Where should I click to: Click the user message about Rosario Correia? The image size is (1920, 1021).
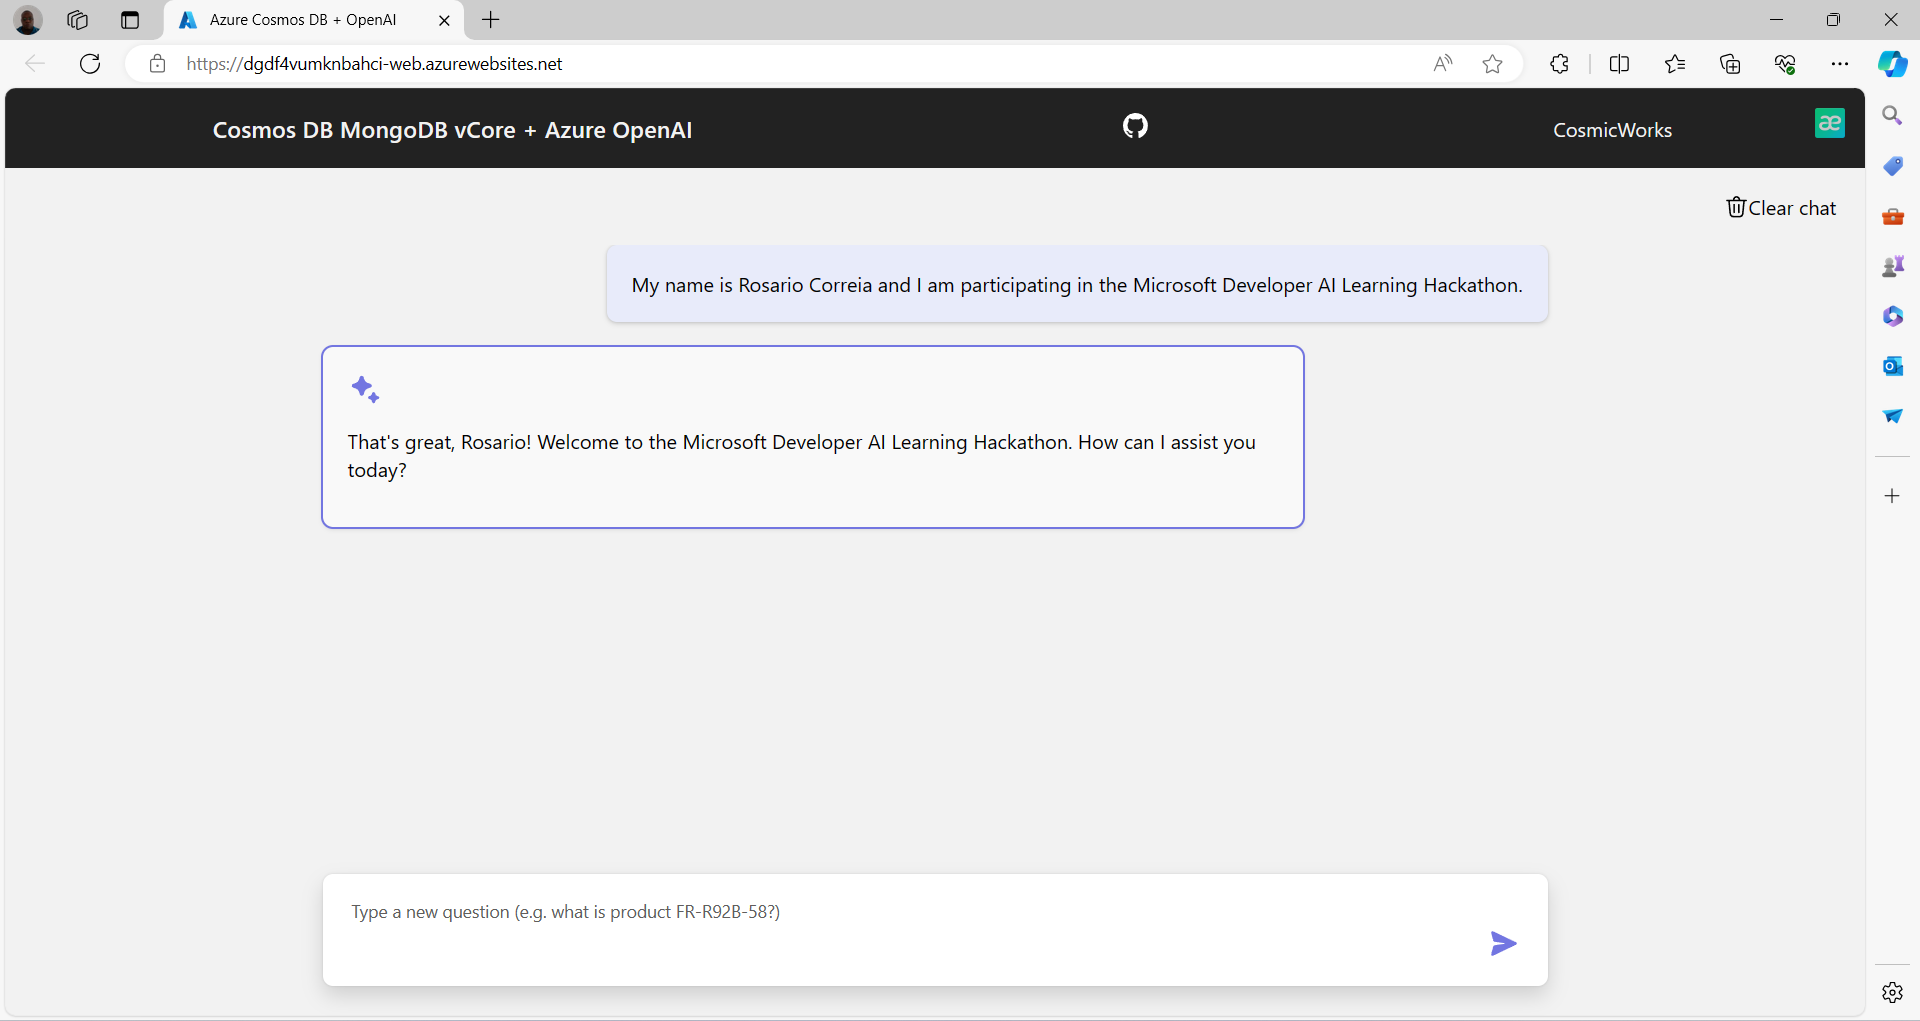(x=1077, y=285)
